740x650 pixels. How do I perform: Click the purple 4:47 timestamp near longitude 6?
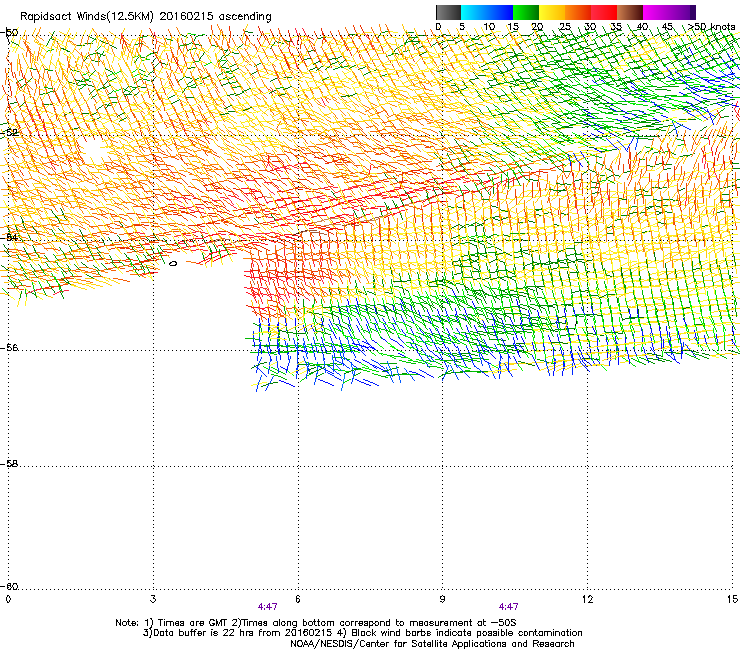click(268, 607)
